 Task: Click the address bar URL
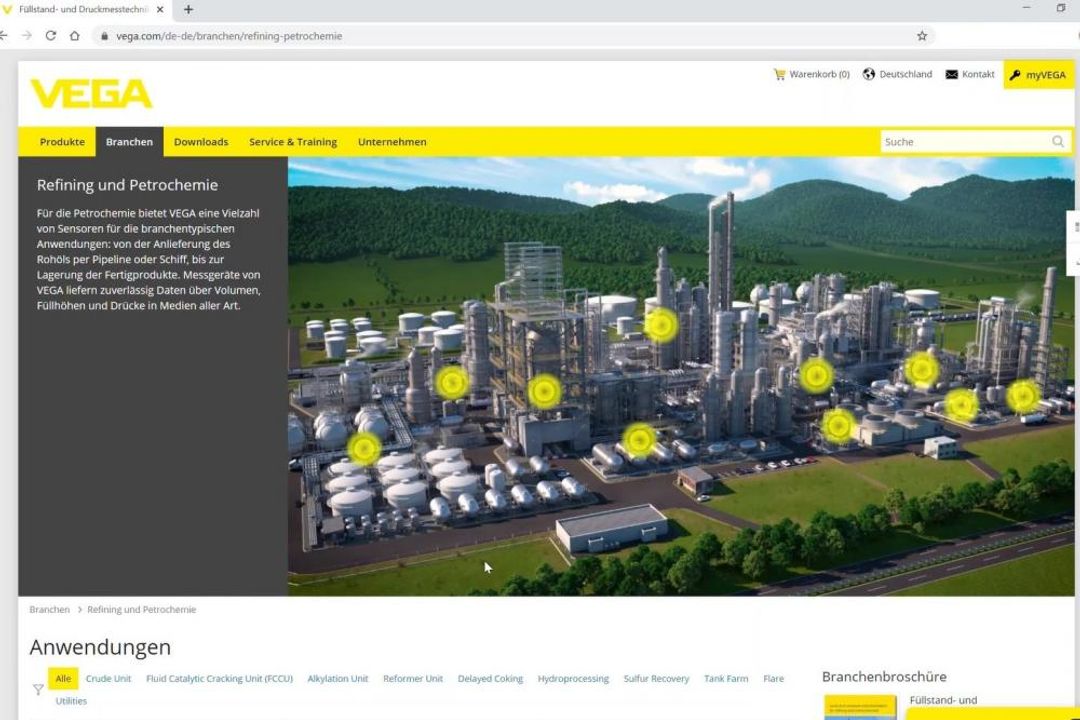click(229, 36)
